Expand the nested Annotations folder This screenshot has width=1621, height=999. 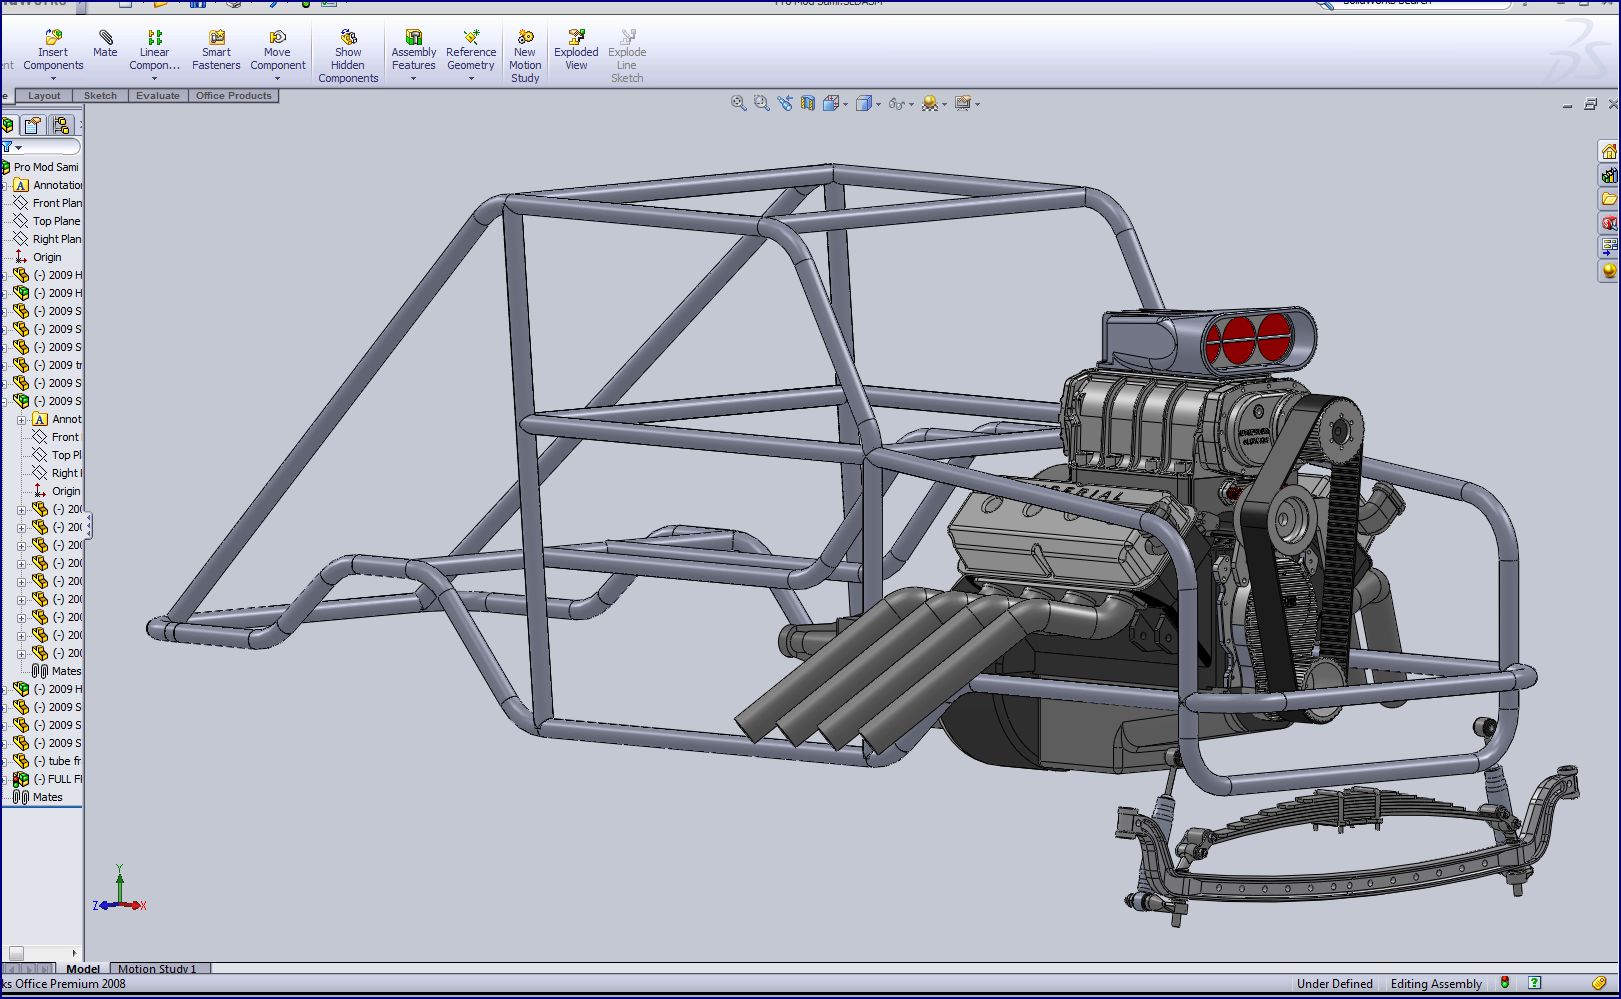point(22,420)
